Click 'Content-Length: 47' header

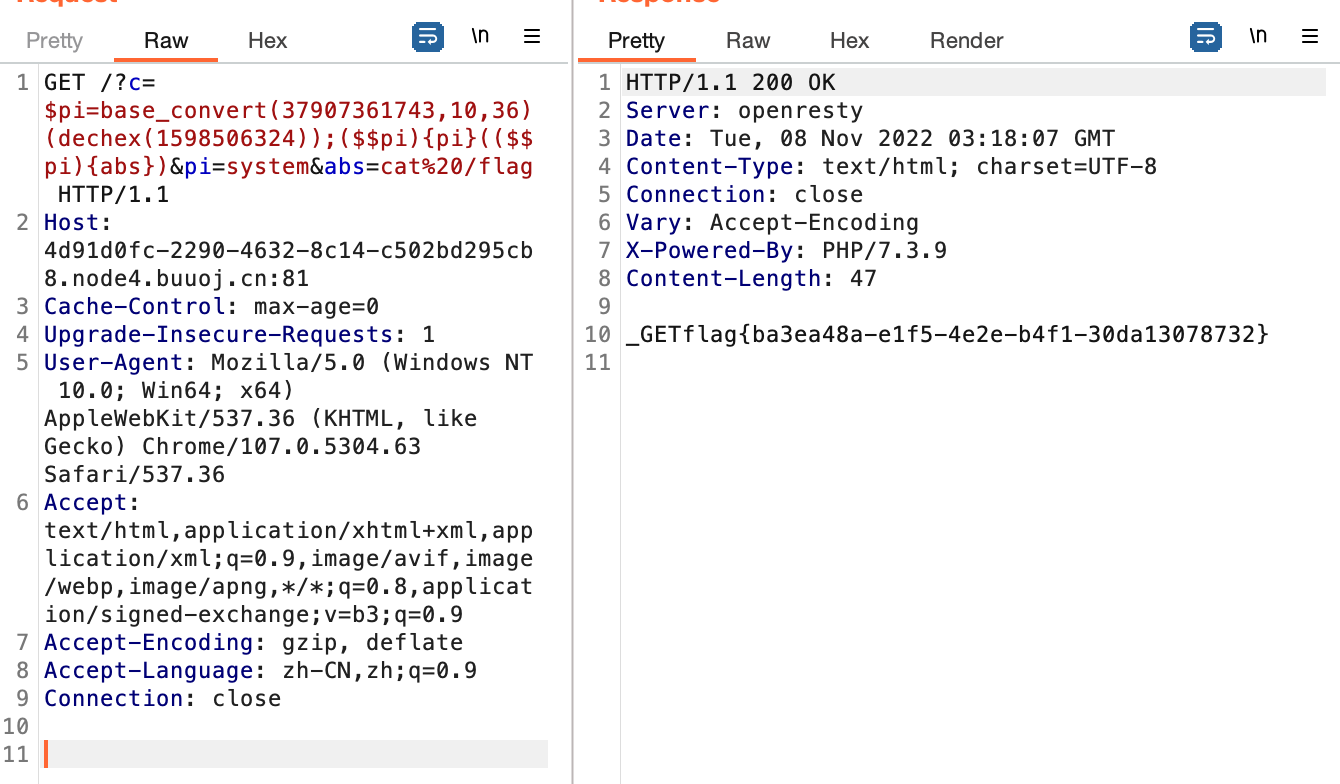[751, 278]
